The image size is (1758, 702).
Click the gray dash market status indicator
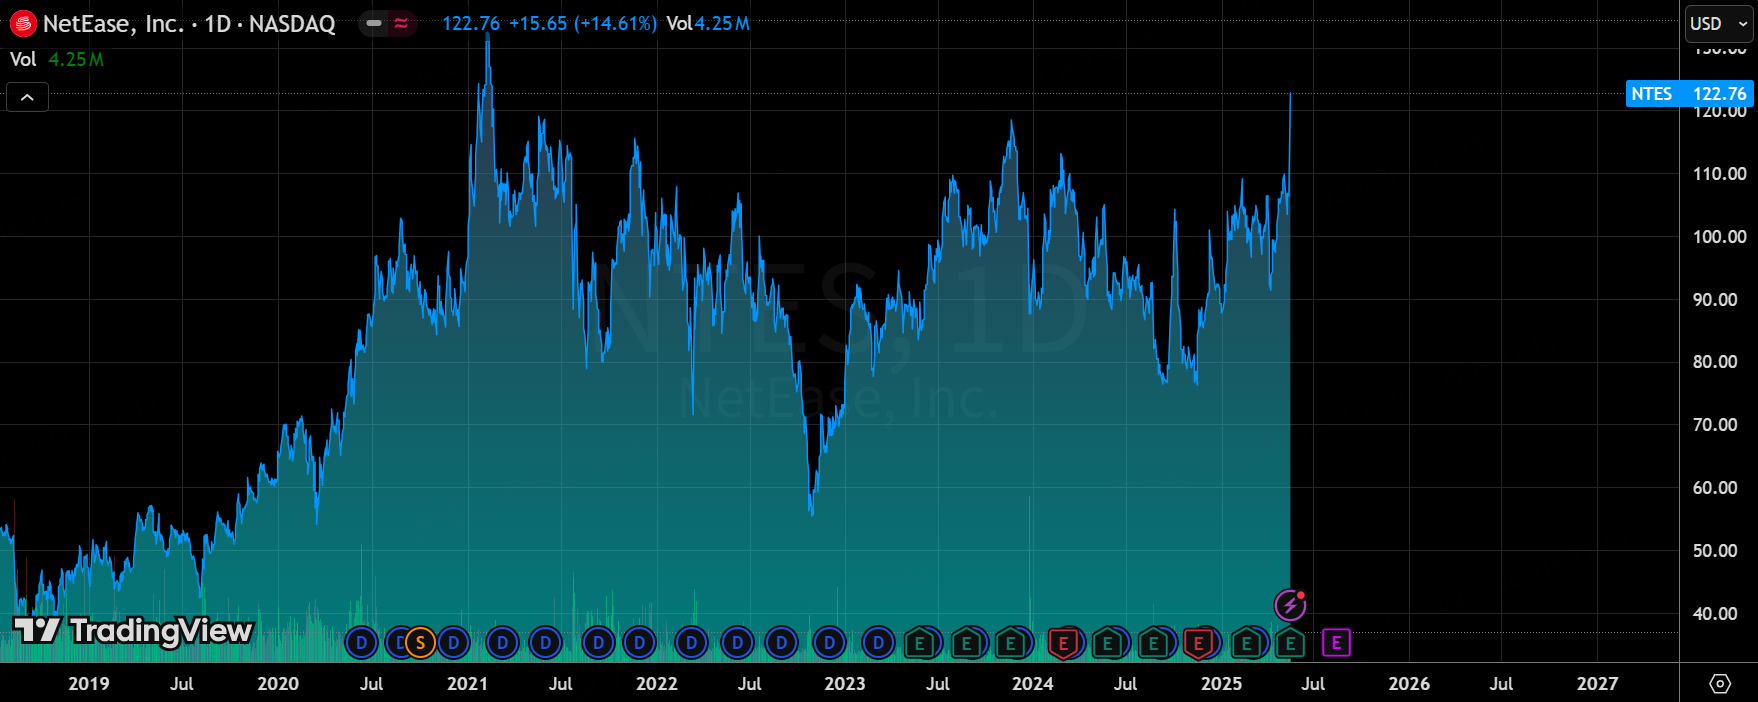point(373,24)
